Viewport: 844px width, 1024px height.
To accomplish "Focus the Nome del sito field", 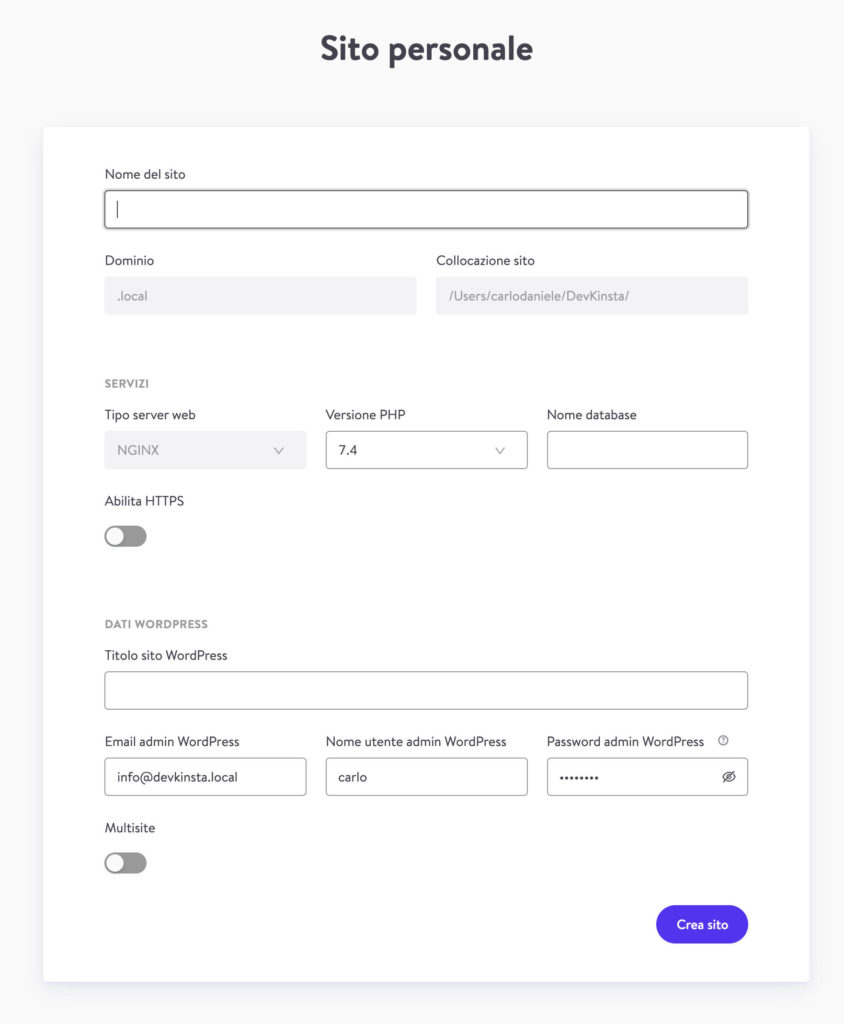I will [x=426, y=210].
